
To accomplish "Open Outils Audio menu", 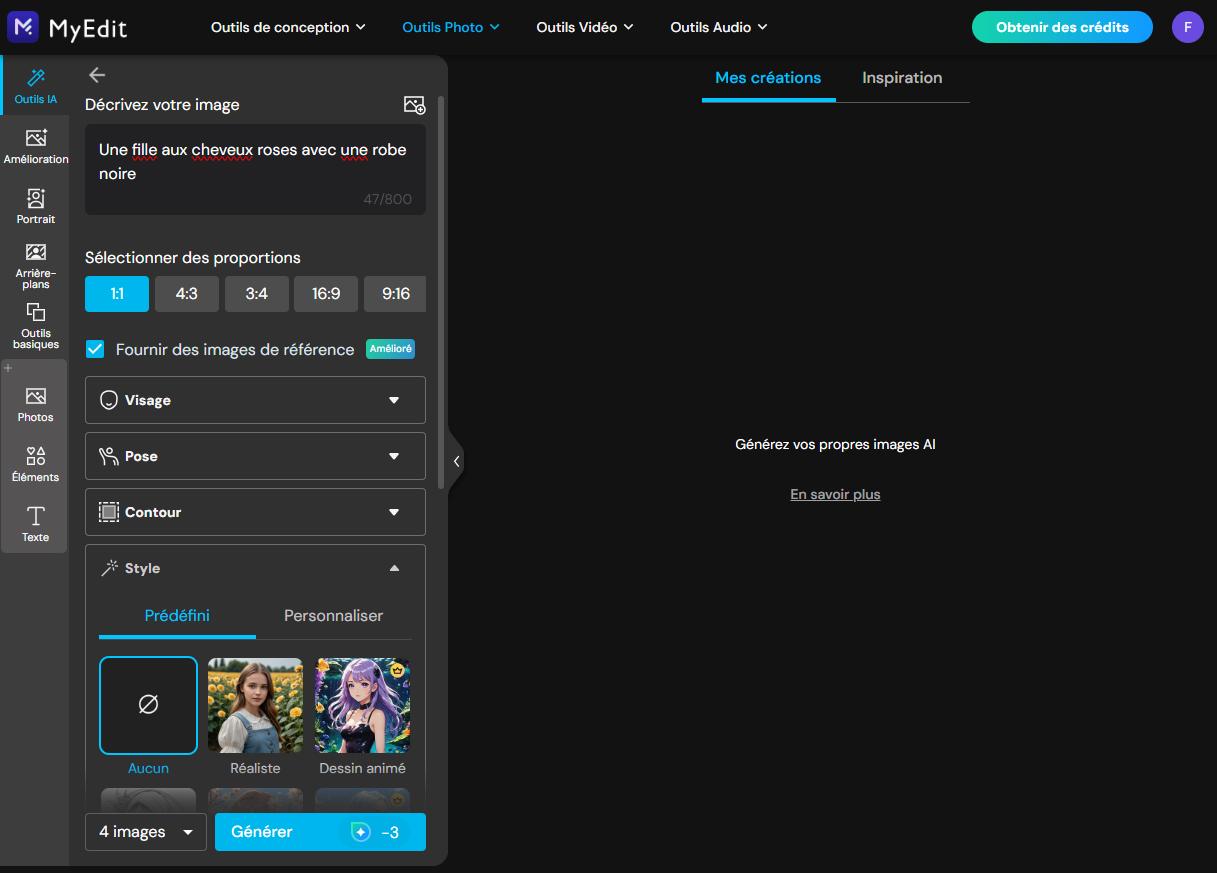I will (719, 27).
